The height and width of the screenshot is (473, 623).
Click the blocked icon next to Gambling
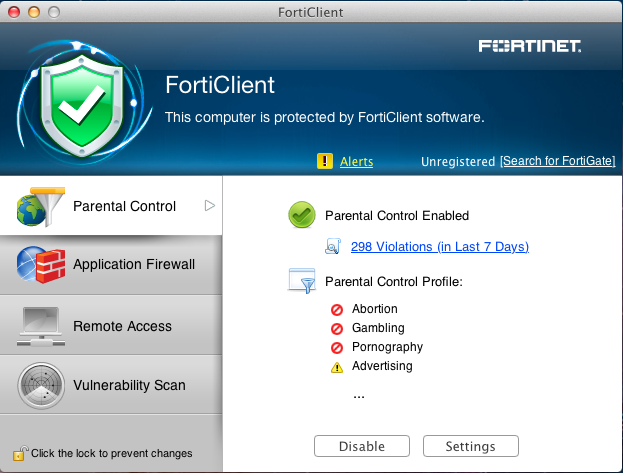pyautogui.click(x=337, y=329)
